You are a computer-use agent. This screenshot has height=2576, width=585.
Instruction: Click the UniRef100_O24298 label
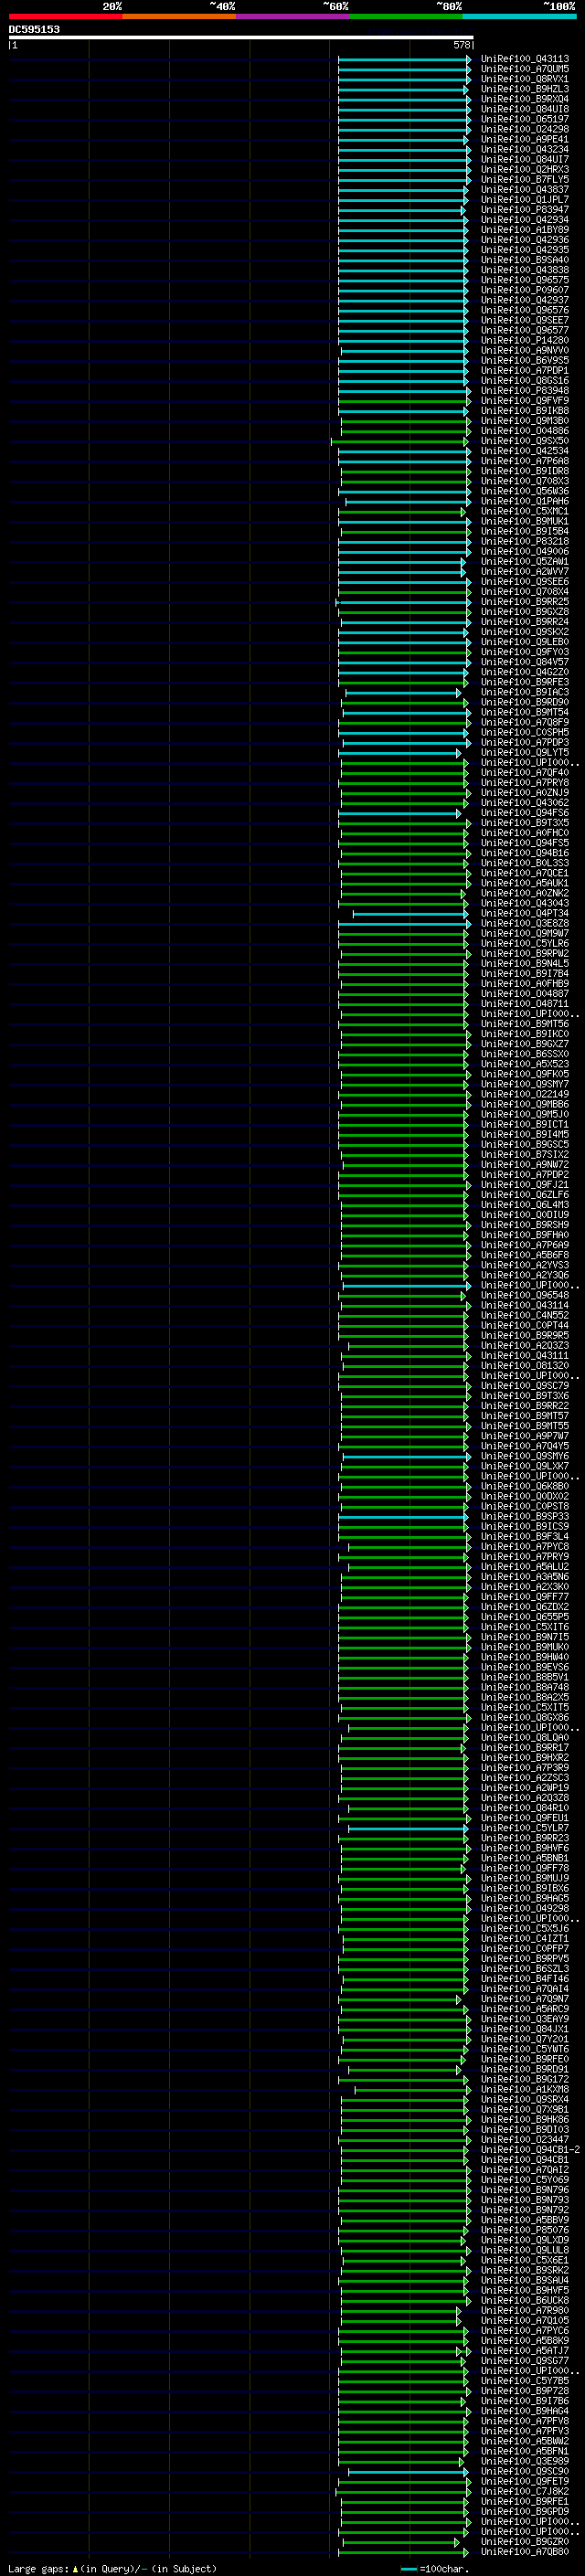(x=525, y=129)
